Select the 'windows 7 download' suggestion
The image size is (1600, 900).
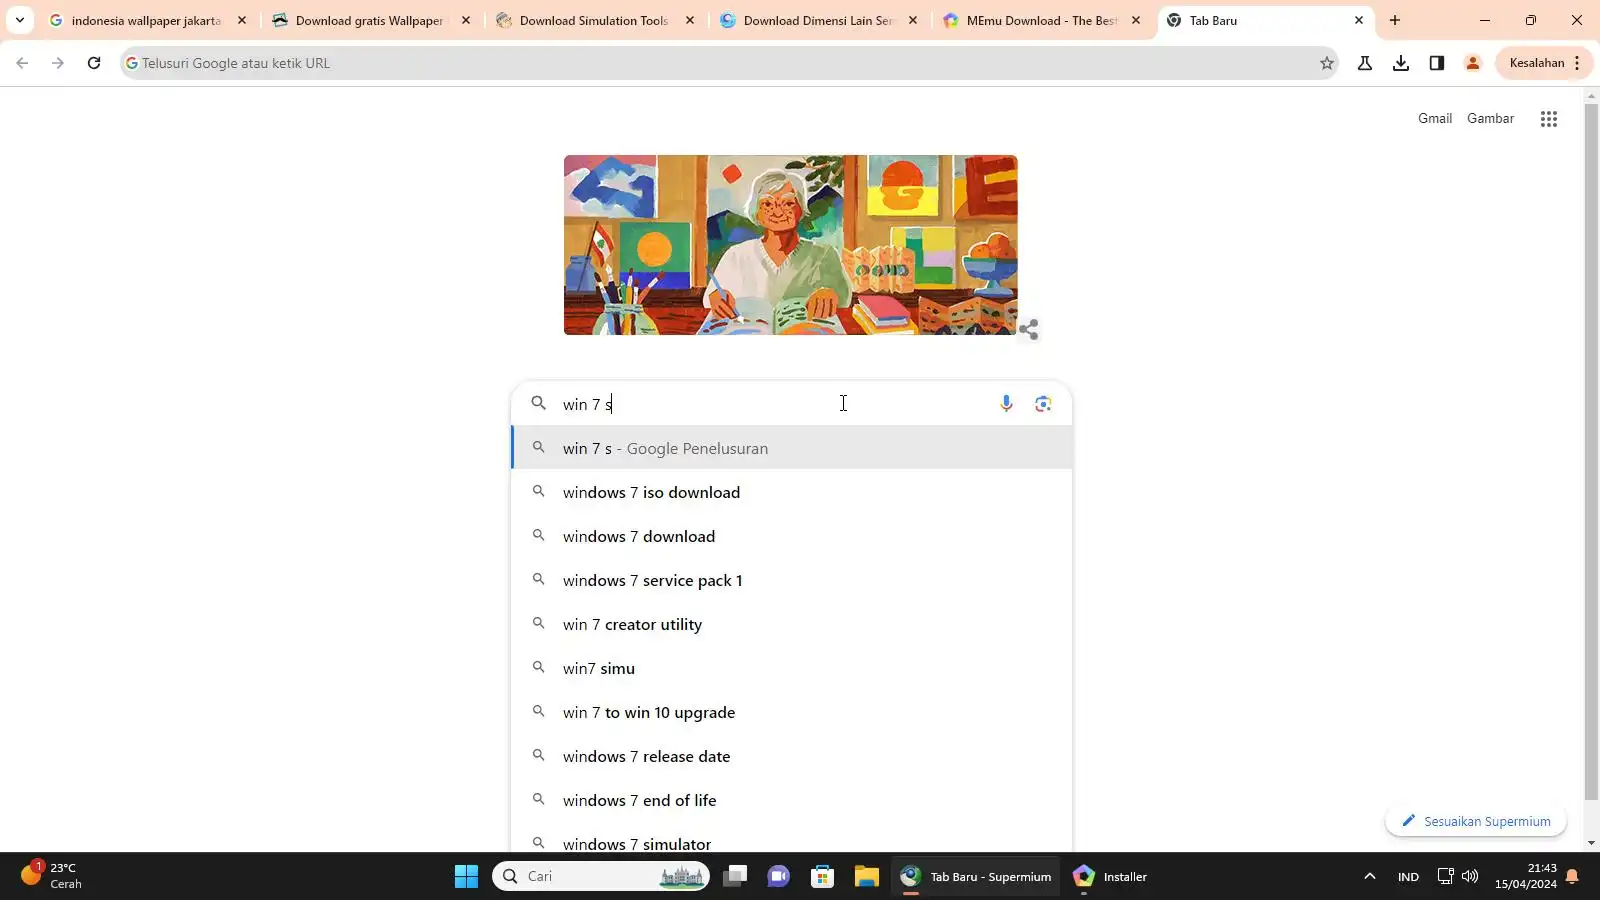click(x=792, y=536)
